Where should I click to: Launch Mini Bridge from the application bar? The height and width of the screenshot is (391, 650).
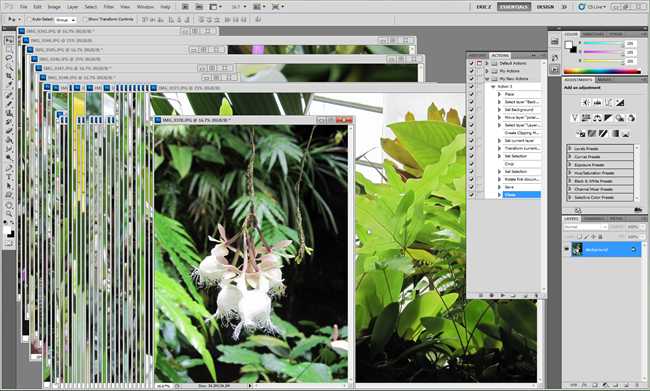click(x=199, y=7)
